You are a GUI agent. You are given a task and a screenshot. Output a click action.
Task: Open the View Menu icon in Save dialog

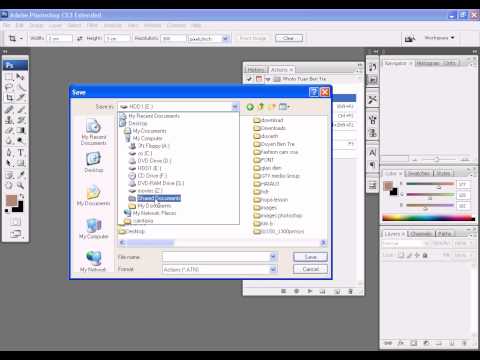[284, 107]
